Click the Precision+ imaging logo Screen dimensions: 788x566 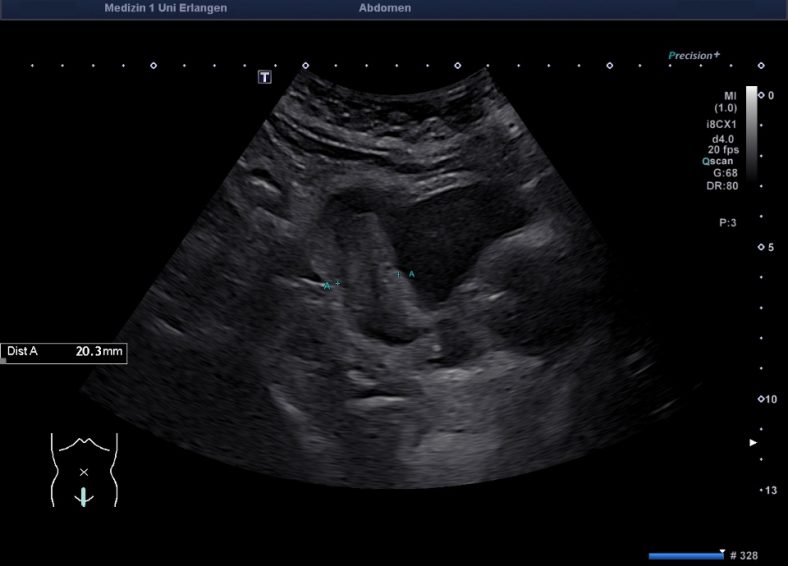(x=694, y=56)
